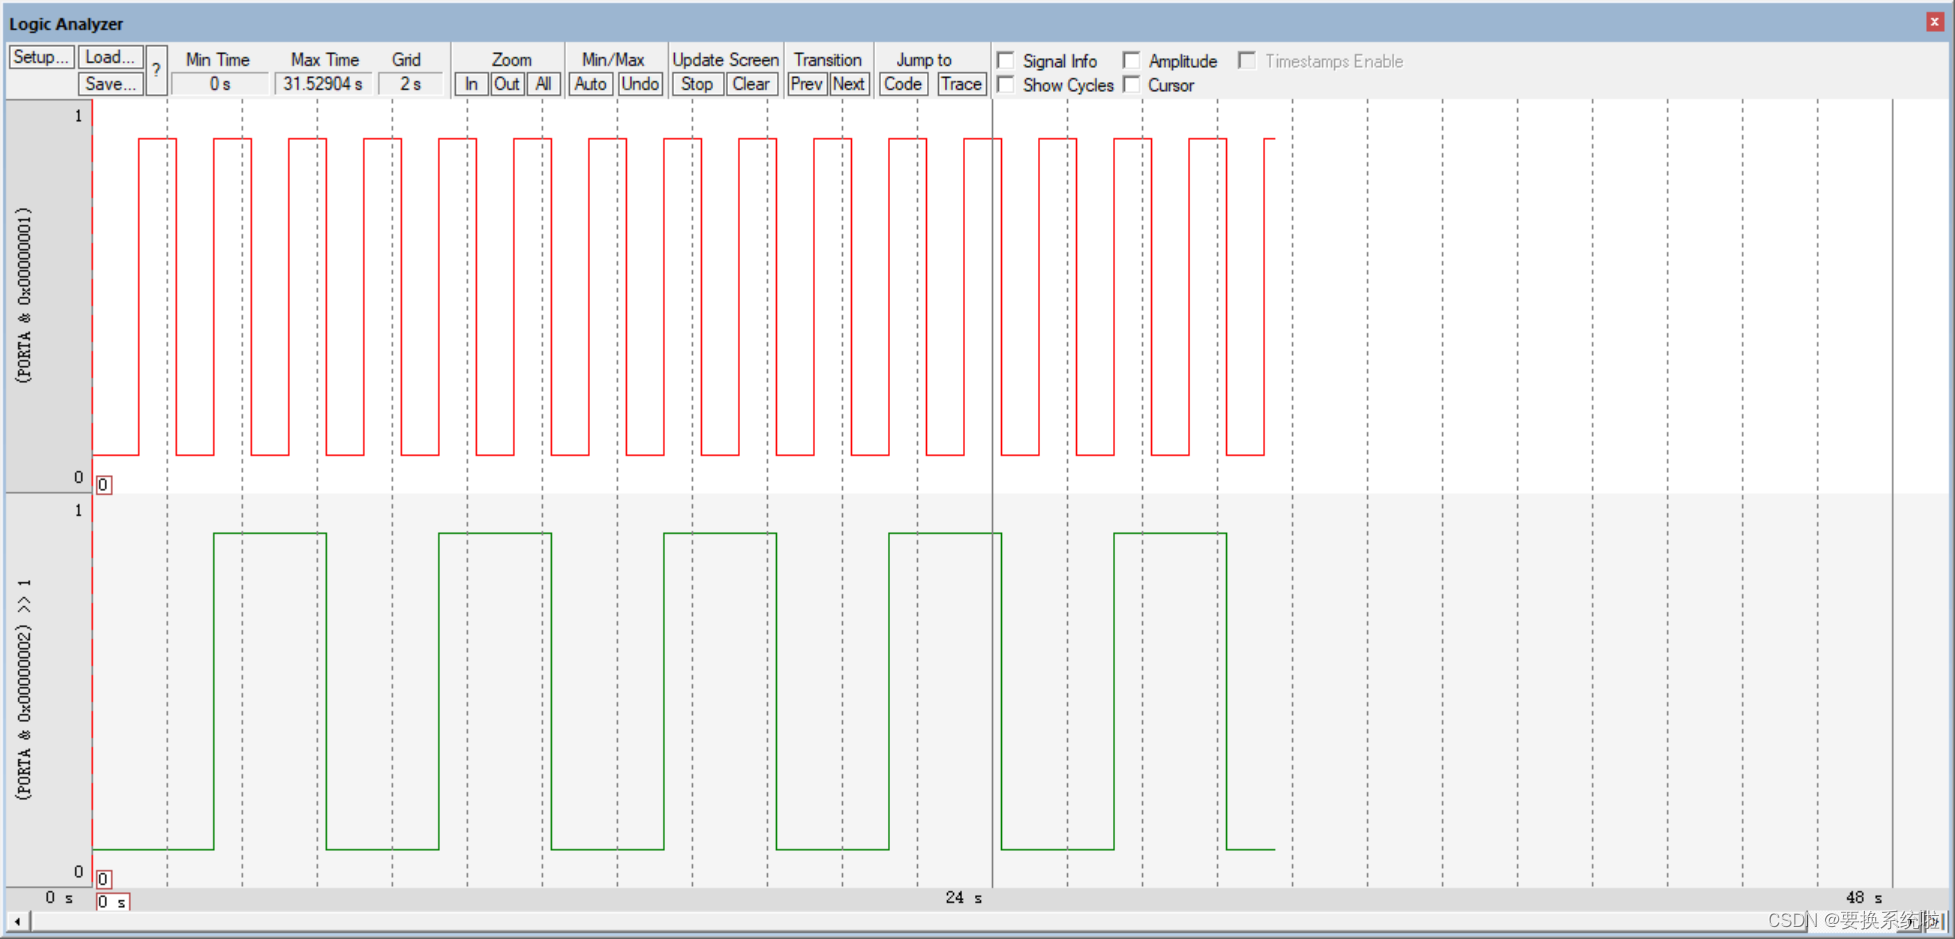Clear the captured waveform data
Screen dimensions: 1955x939
click(751, 84)
